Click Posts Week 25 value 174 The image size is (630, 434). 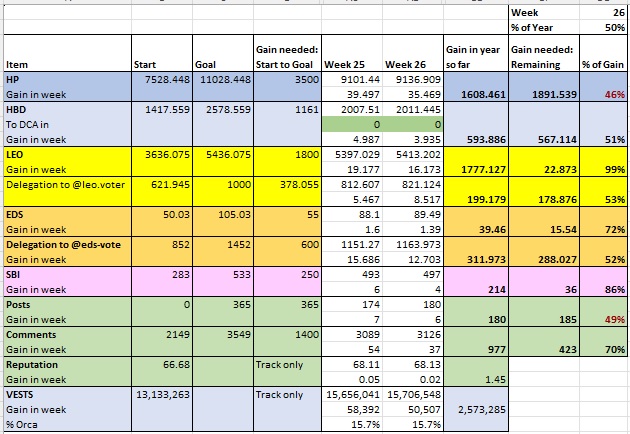click(x=352, y=305)
